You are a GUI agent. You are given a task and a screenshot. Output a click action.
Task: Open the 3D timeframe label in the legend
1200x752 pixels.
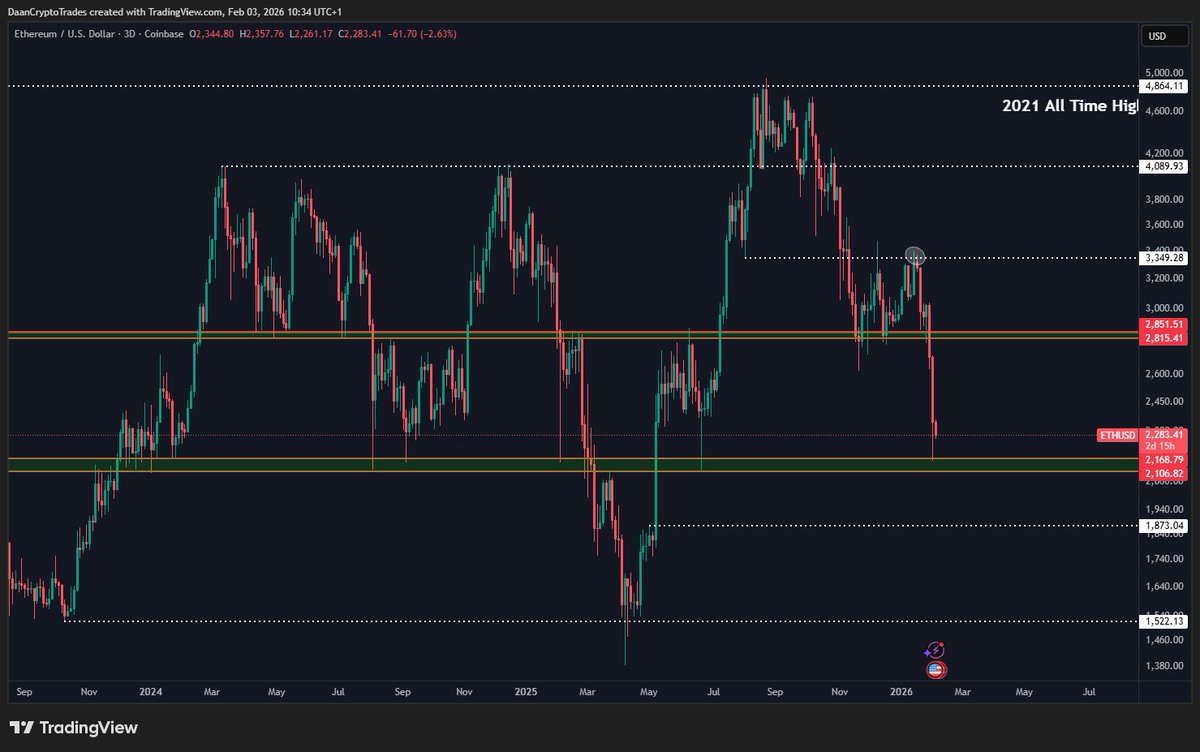pyautogui.click(x=129, y=32)
